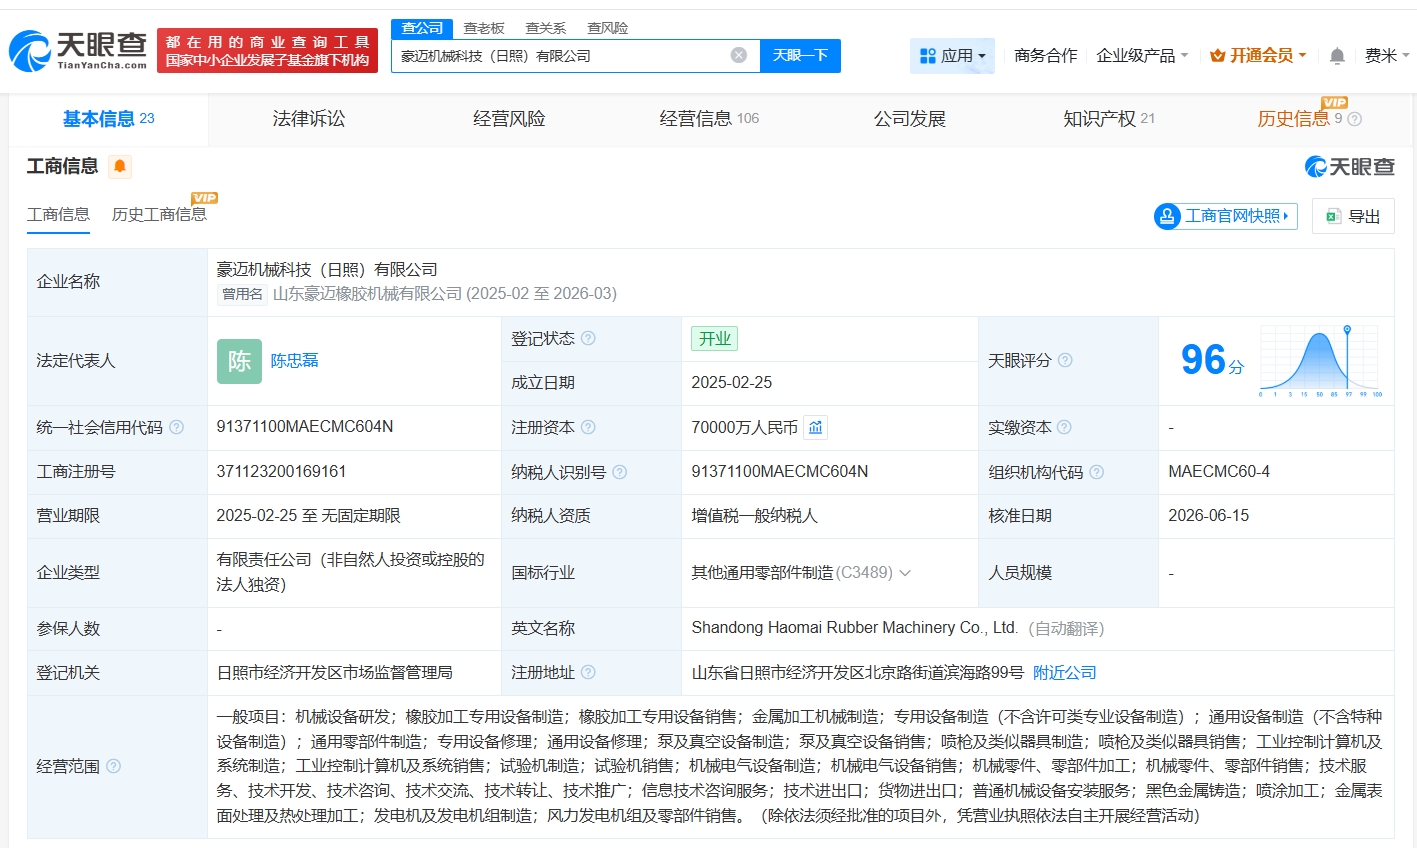Switch to the 经营信息 tab
Screen dimensions: 1417x848
point(709,119)
